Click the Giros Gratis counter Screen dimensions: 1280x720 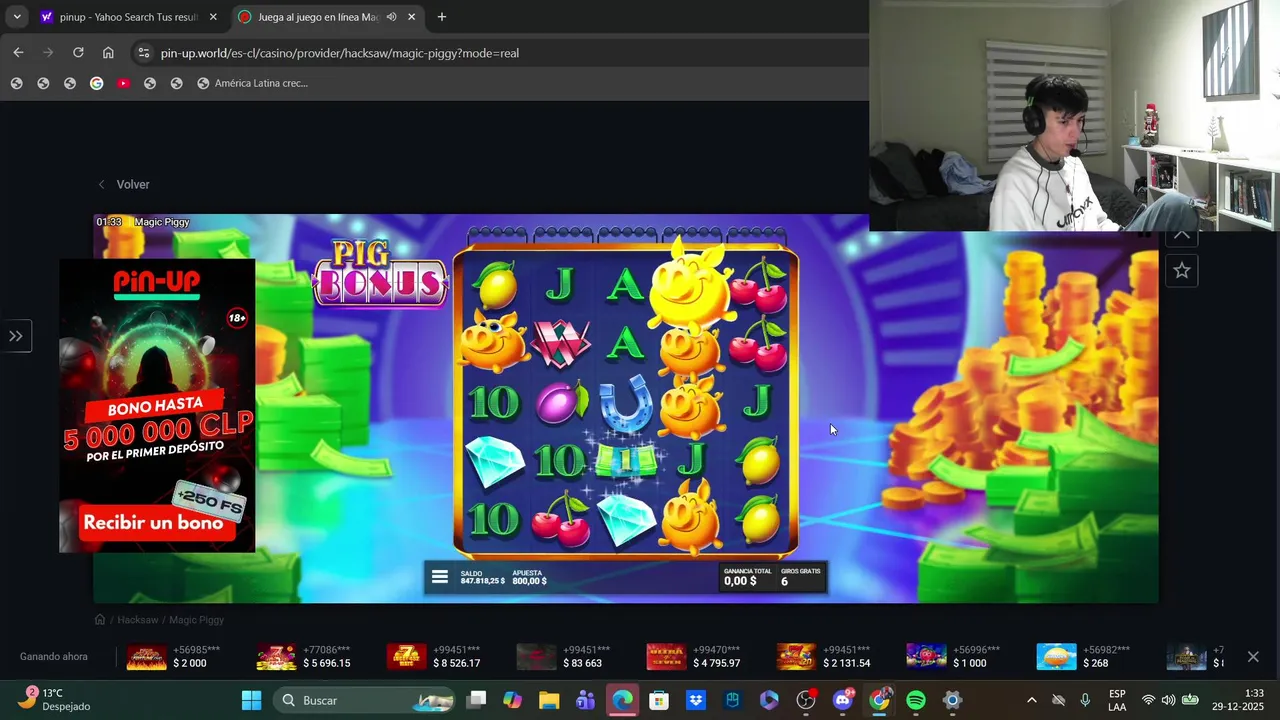[x=800, y=577]
